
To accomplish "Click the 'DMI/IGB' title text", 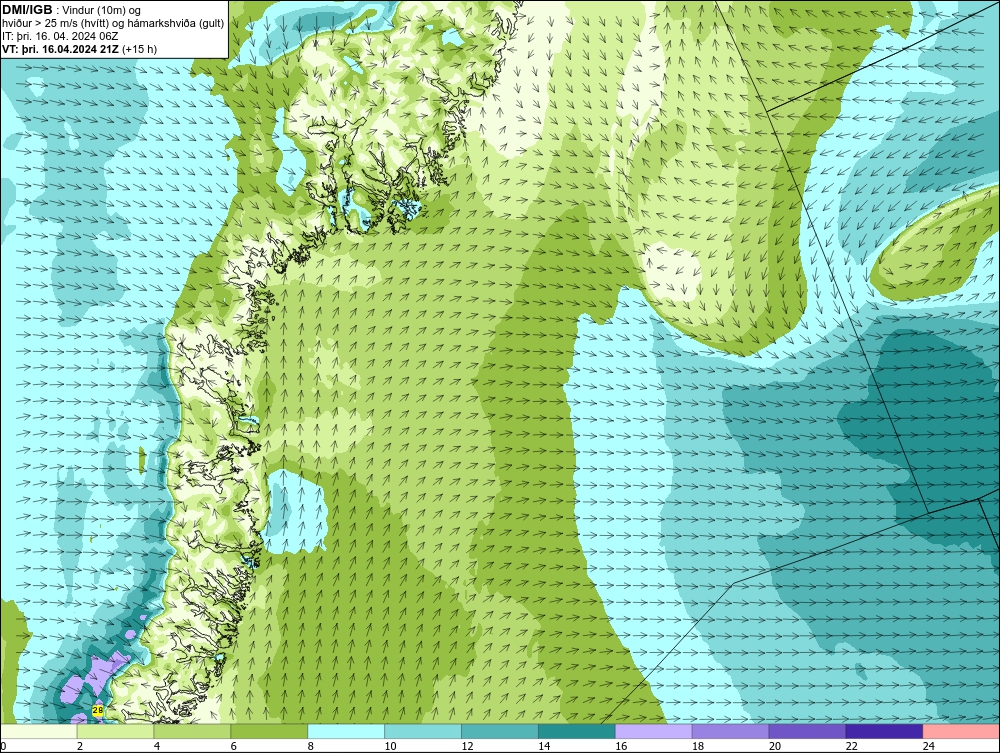I will point(27,10).
